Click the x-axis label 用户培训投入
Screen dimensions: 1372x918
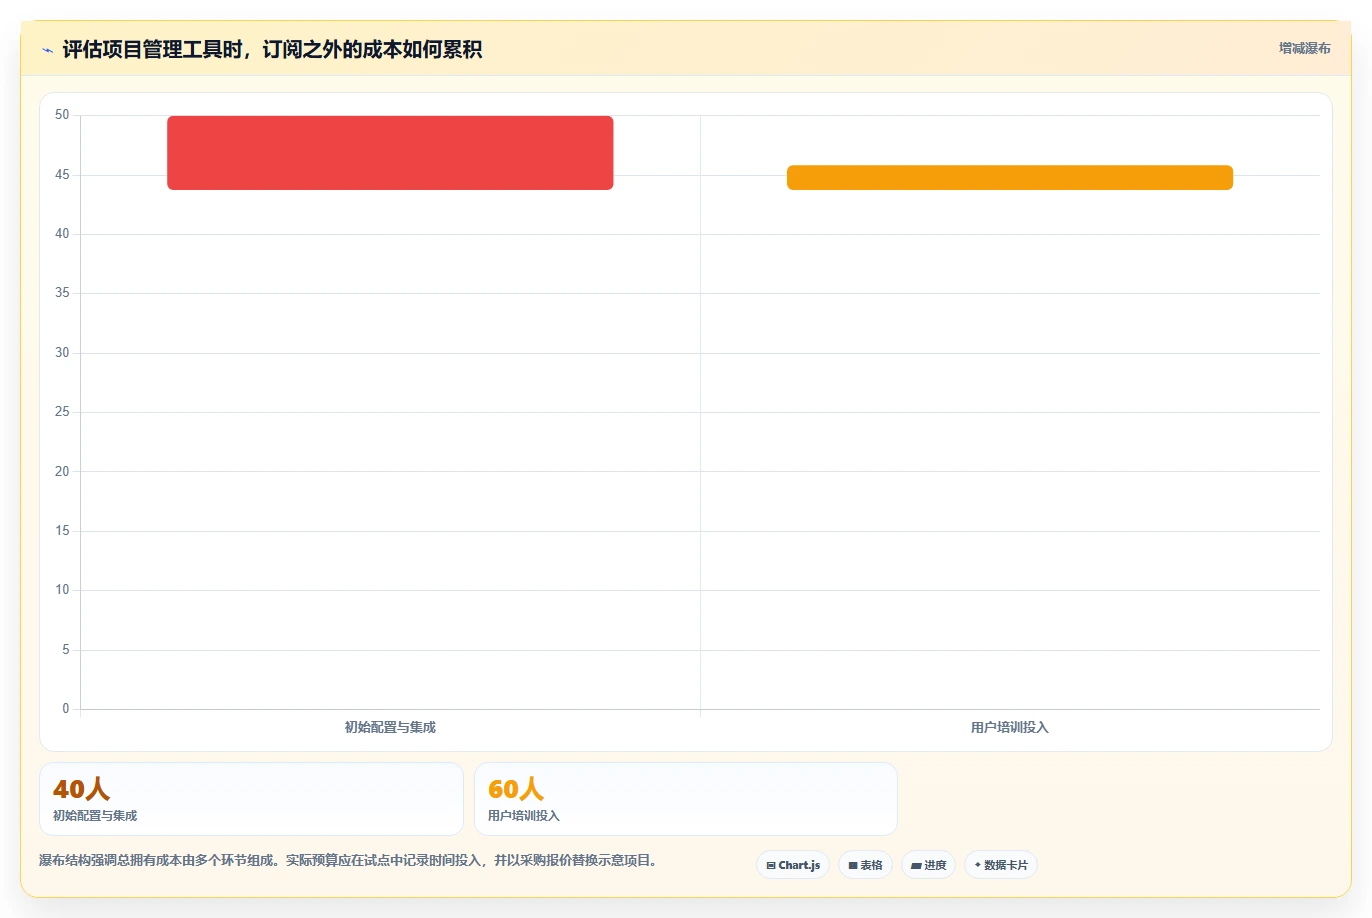point(1010,727)
